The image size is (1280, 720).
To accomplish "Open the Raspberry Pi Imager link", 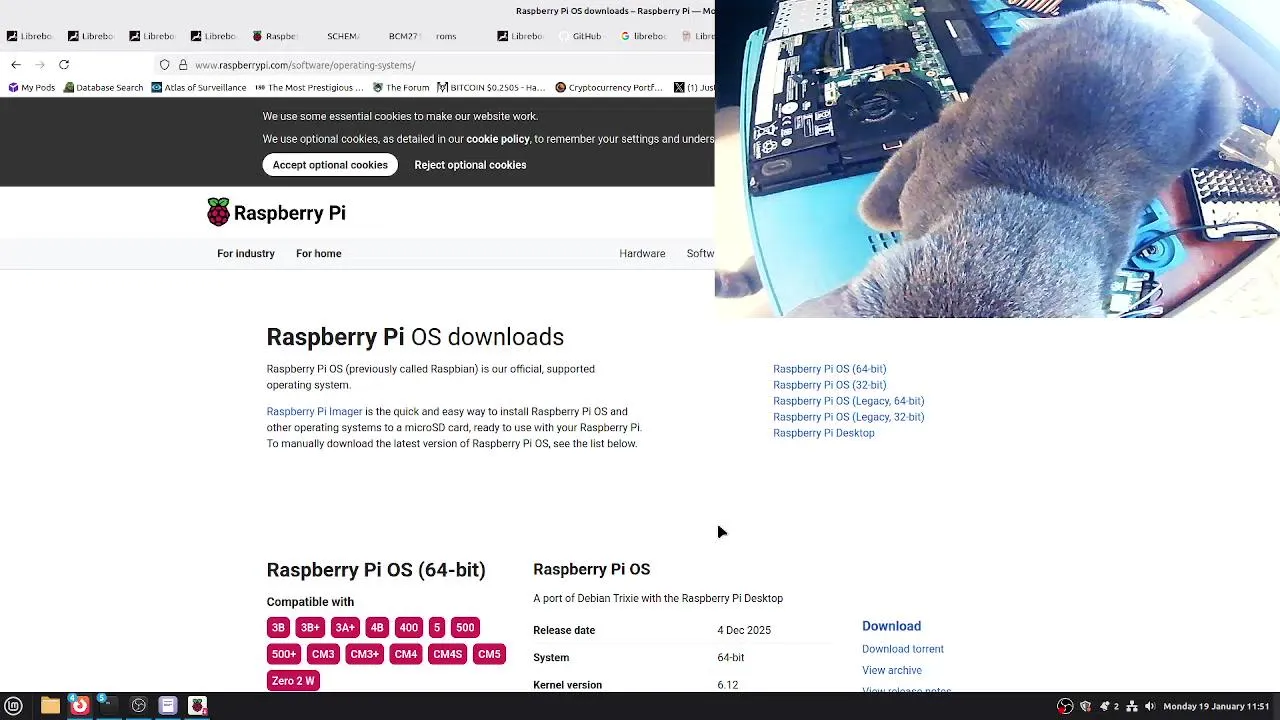I will point(314,411).
